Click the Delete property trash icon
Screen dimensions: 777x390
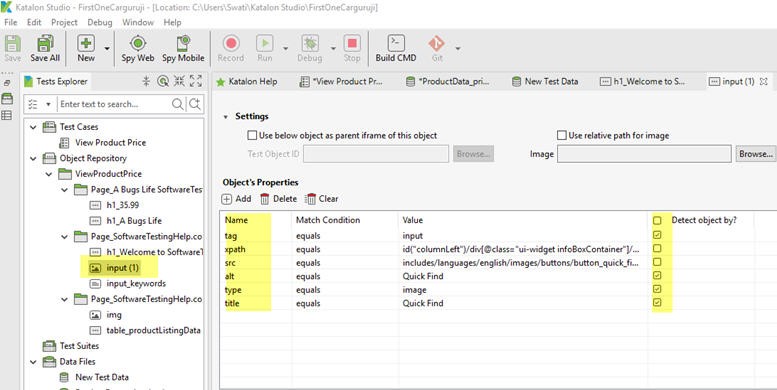(265, 199)
